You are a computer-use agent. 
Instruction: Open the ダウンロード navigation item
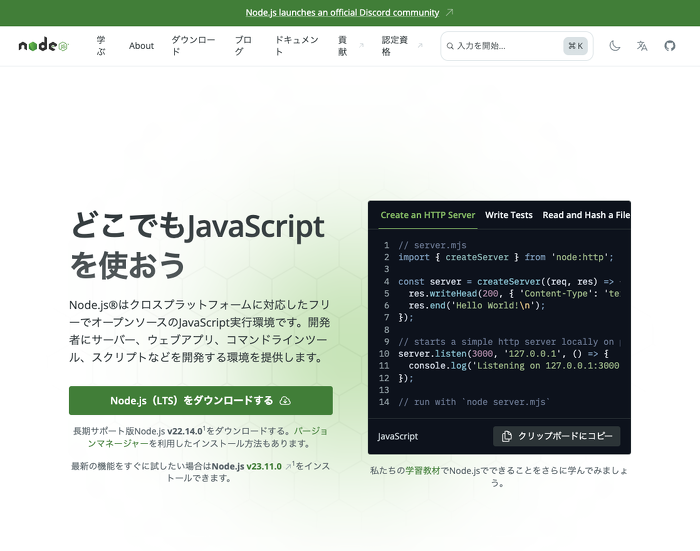[x=192, y=46]
